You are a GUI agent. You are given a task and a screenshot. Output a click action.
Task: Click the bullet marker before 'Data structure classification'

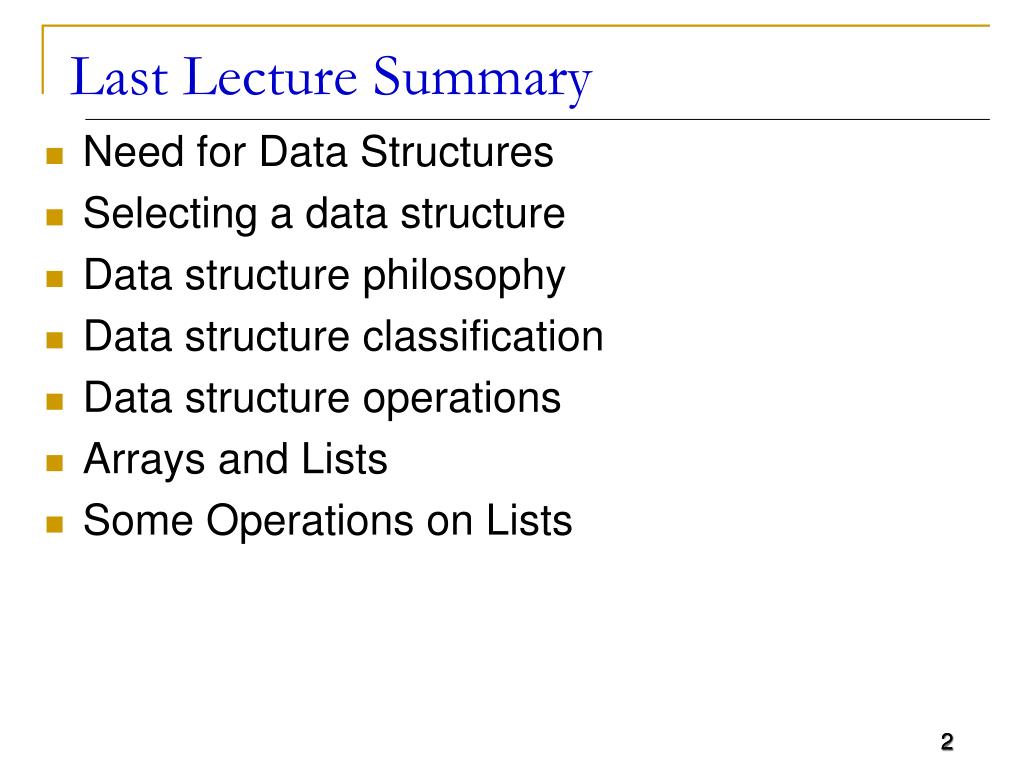pos(55,340)
